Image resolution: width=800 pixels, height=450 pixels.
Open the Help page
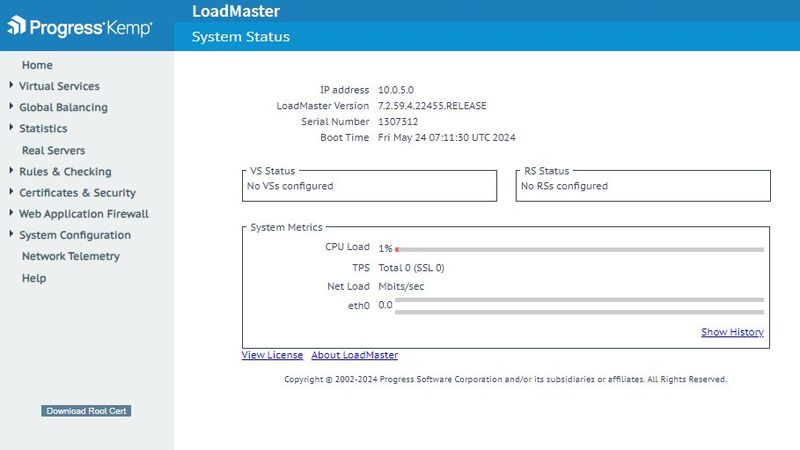(x=34, y=278)
